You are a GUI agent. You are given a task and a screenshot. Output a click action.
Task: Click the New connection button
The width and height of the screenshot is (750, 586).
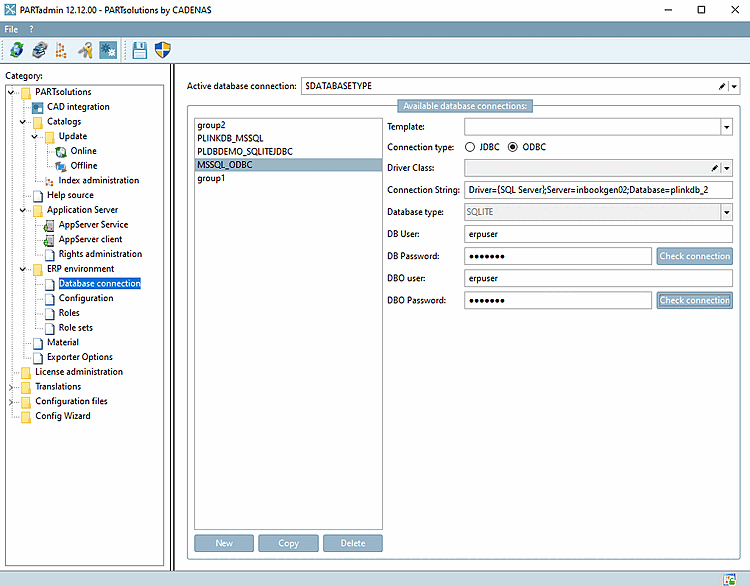coord(224,543)
